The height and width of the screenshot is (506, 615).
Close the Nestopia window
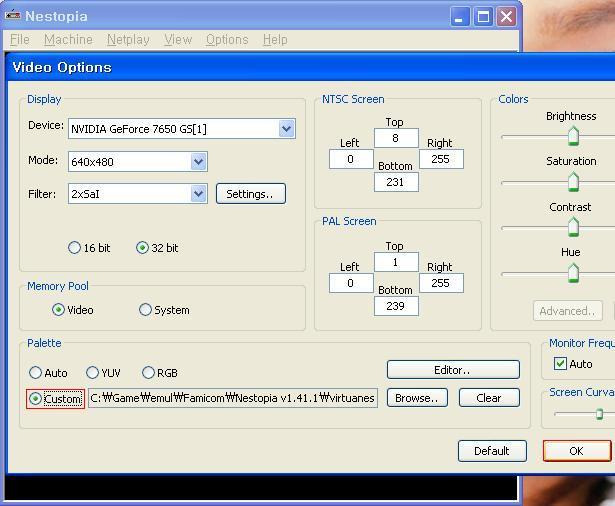pyautogui.click(x=506, y=17)
